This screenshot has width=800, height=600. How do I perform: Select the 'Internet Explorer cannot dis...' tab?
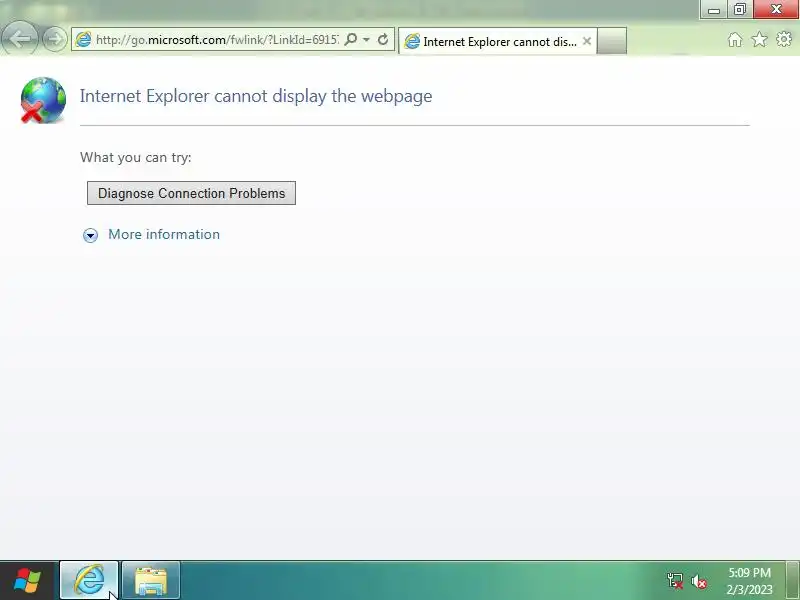point(497,41)
